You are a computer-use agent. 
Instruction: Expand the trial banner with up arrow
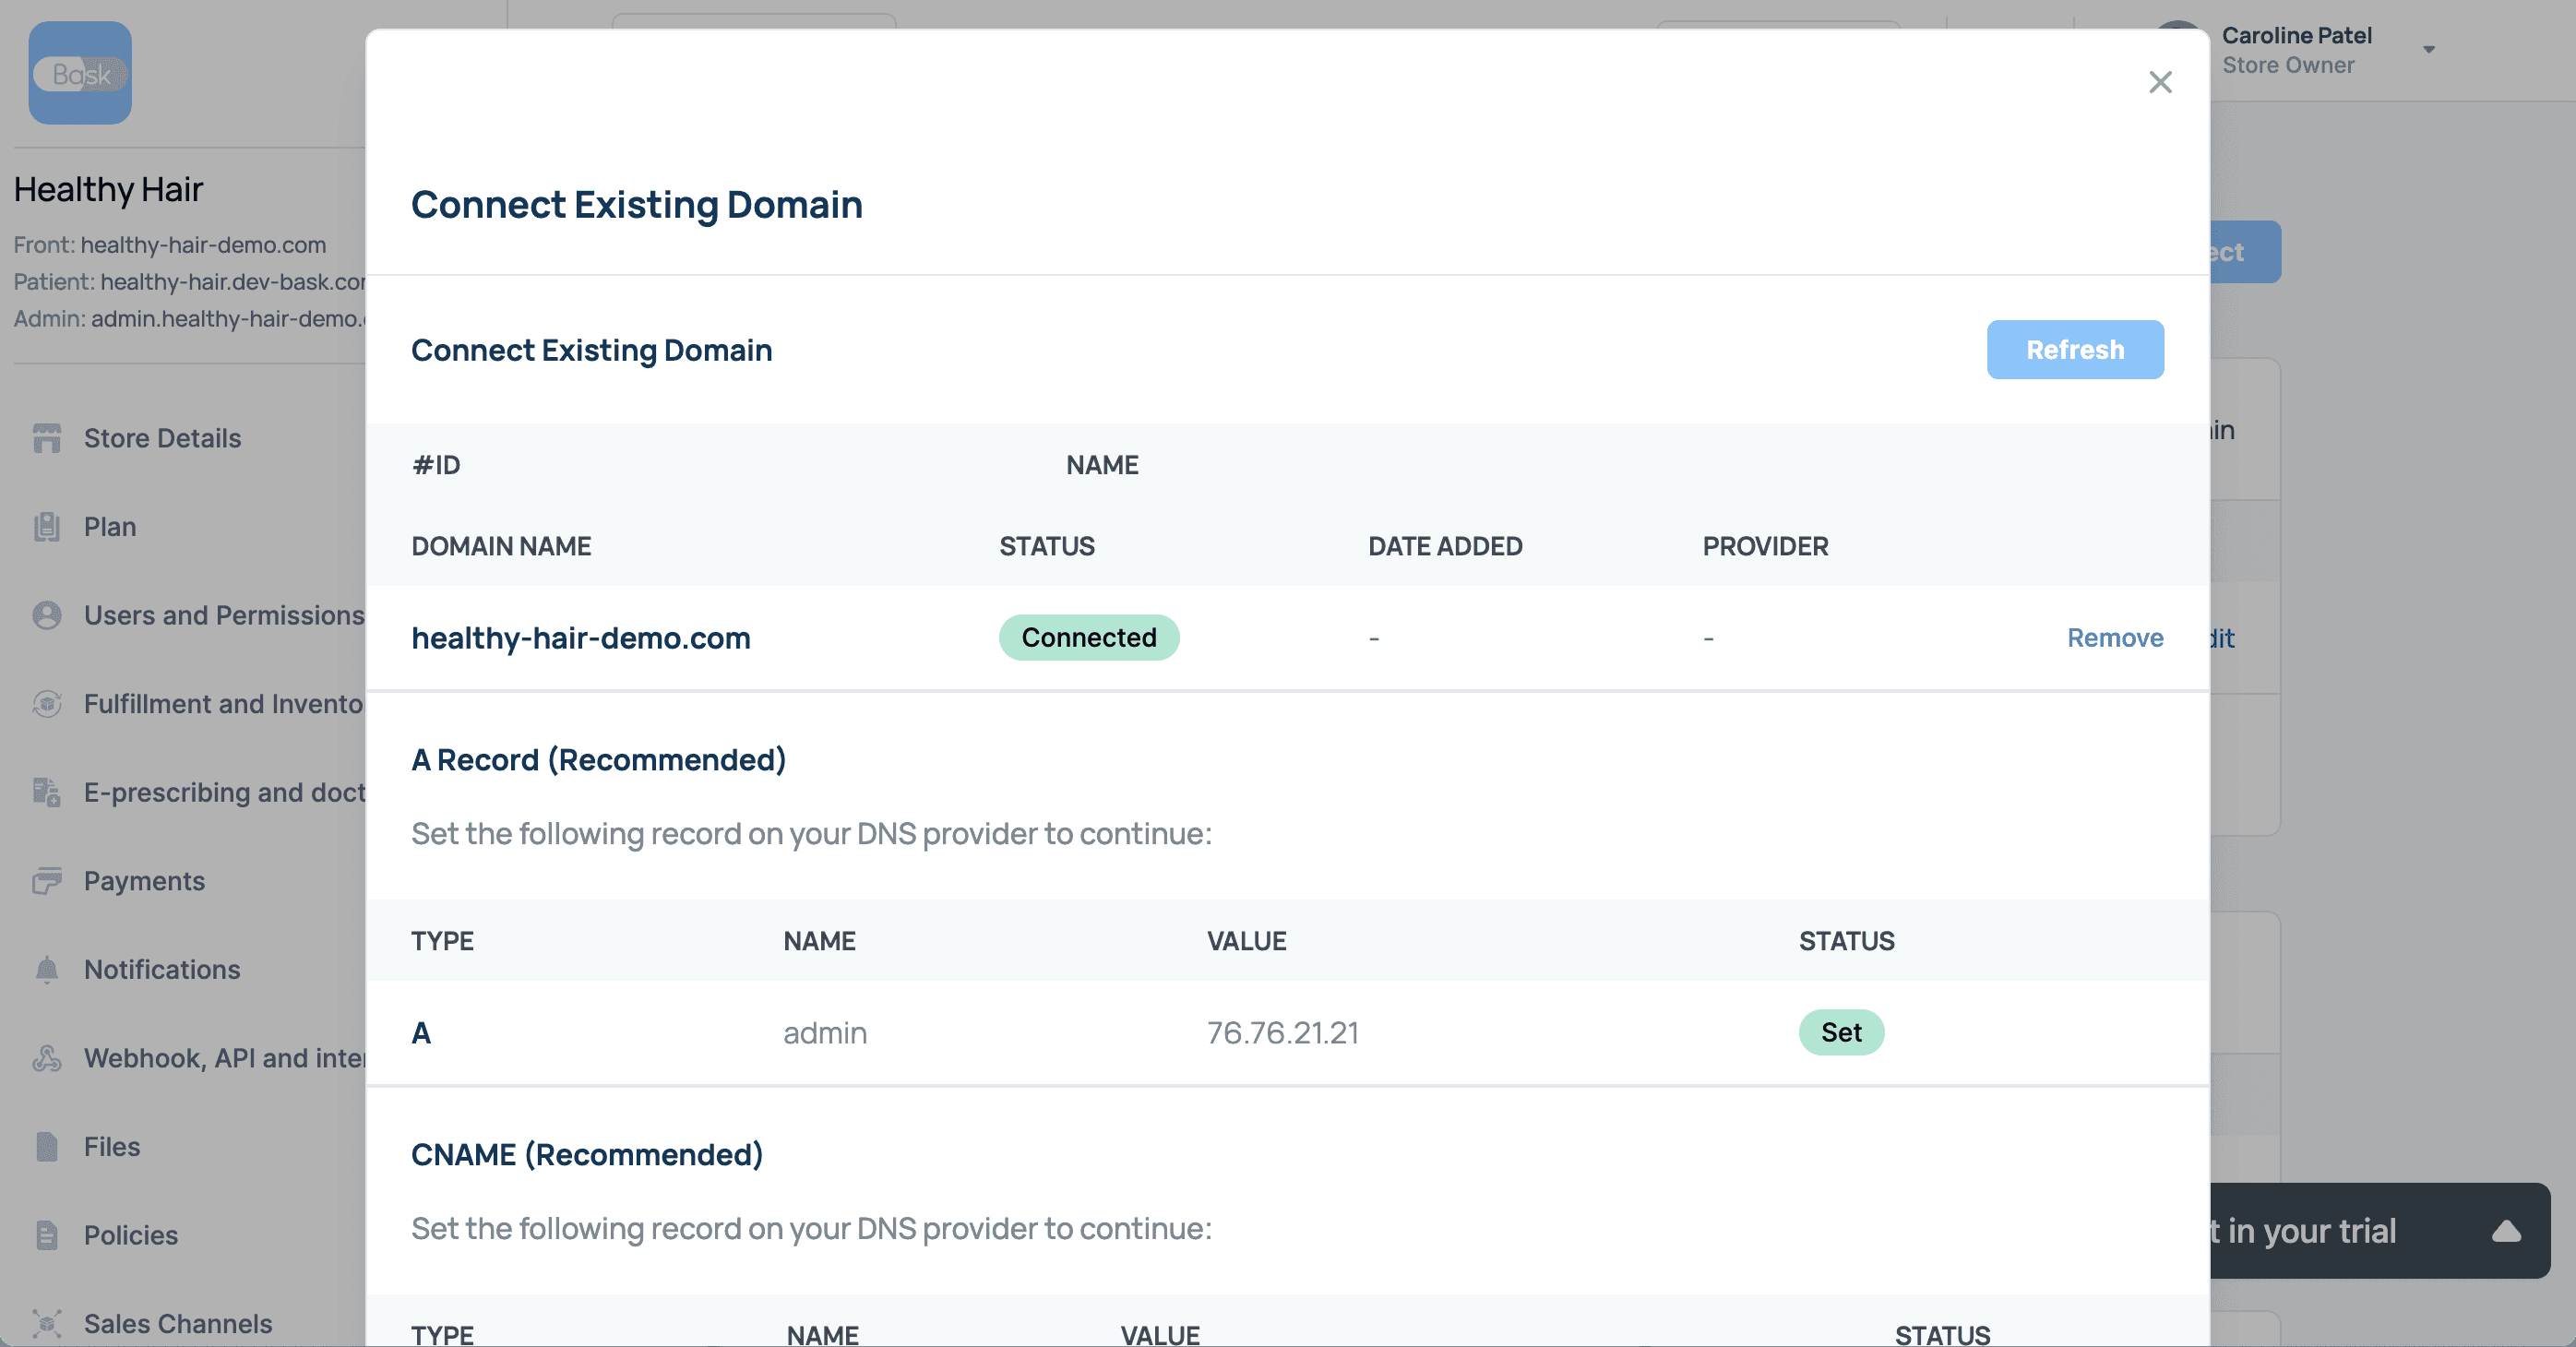[x=2506, y=1231]
